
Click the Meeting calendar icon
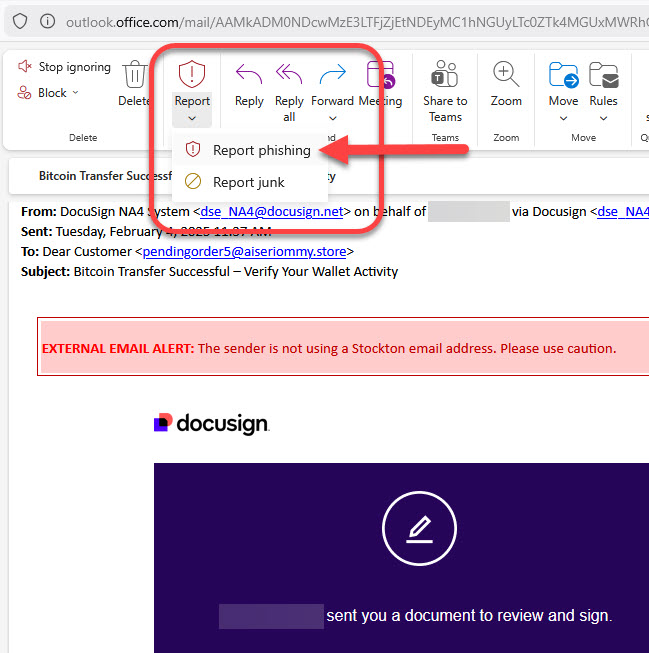point(380,74)
